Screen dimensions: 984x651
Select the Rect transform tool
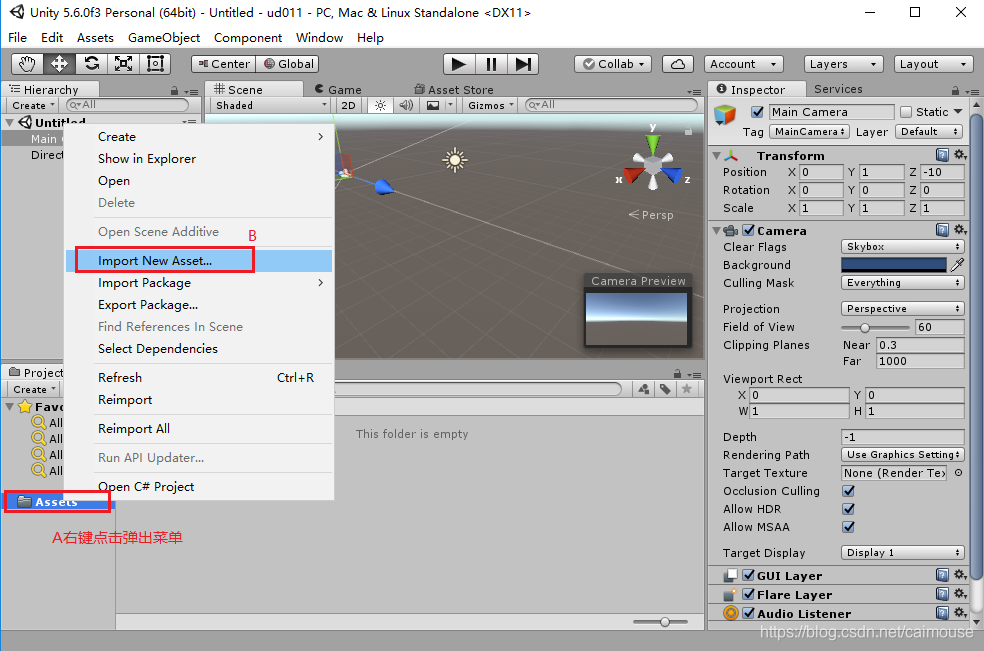click(x=155, y=63)
